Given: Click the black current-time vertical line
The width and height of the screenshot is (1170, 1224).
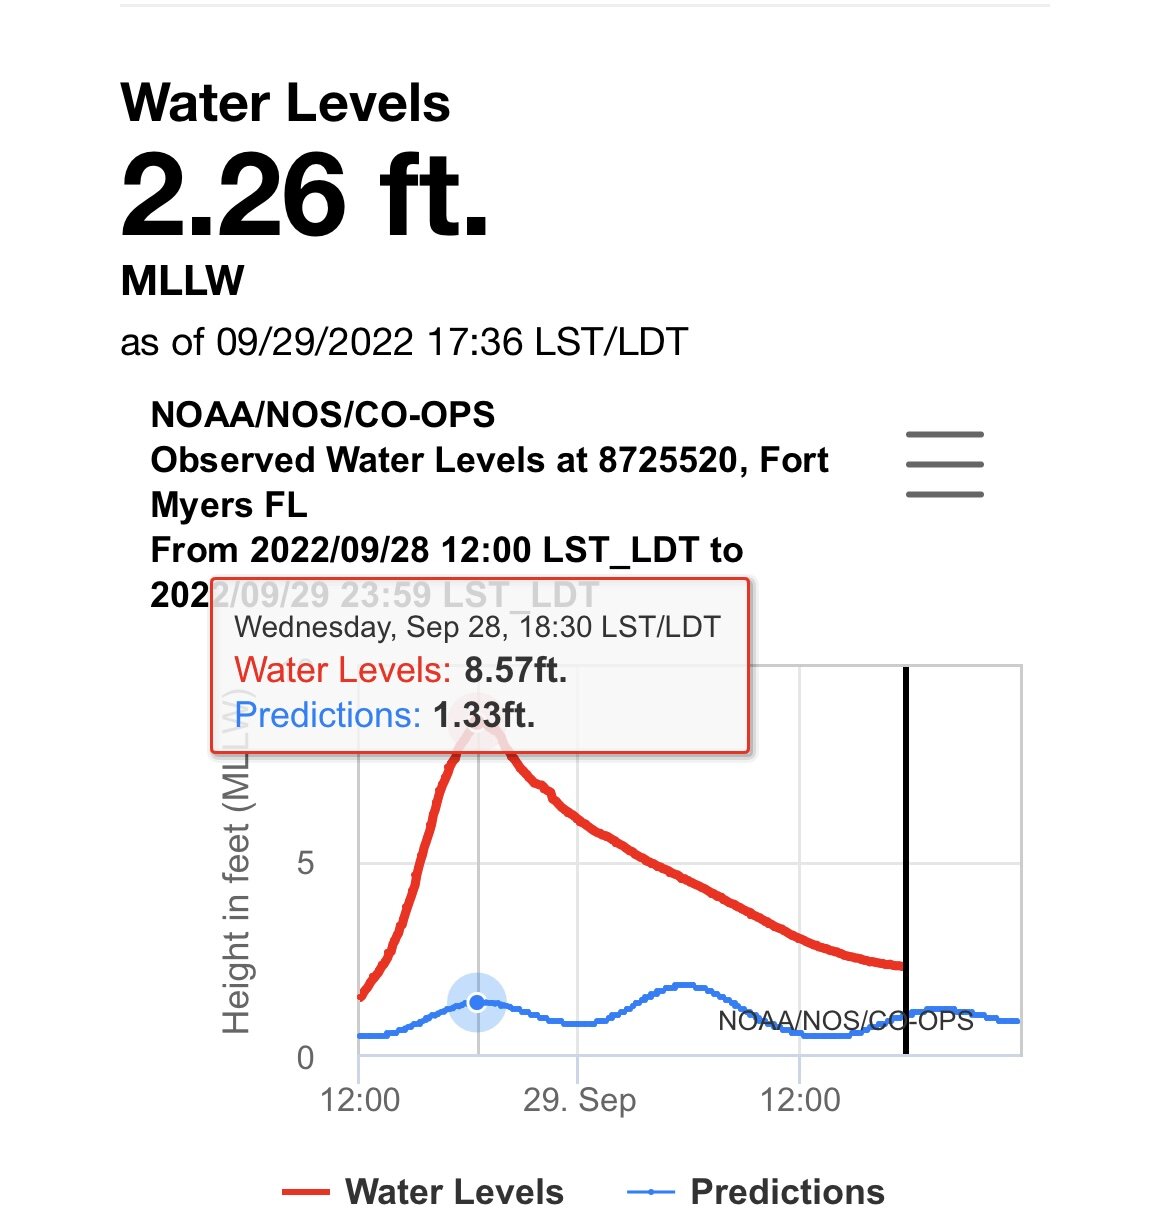Looking at the screenshot, I should point(905,860).
